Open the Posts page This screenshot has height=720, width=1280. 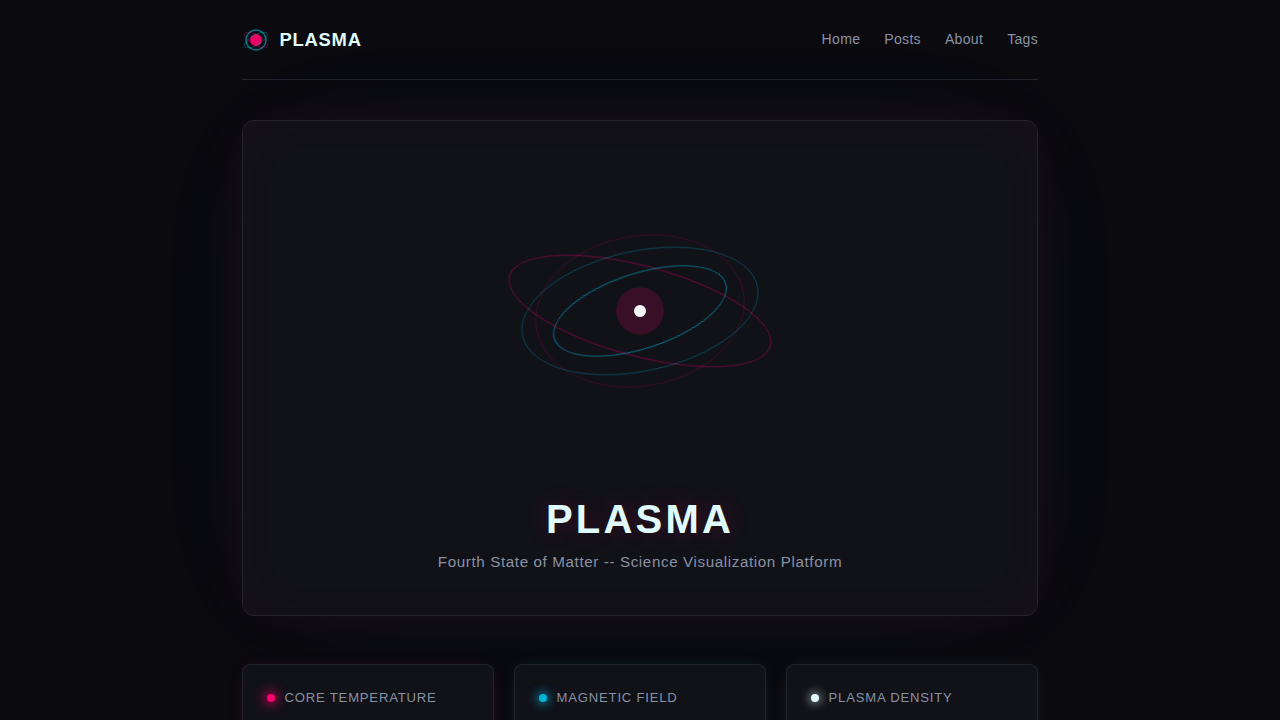(902, 39)
